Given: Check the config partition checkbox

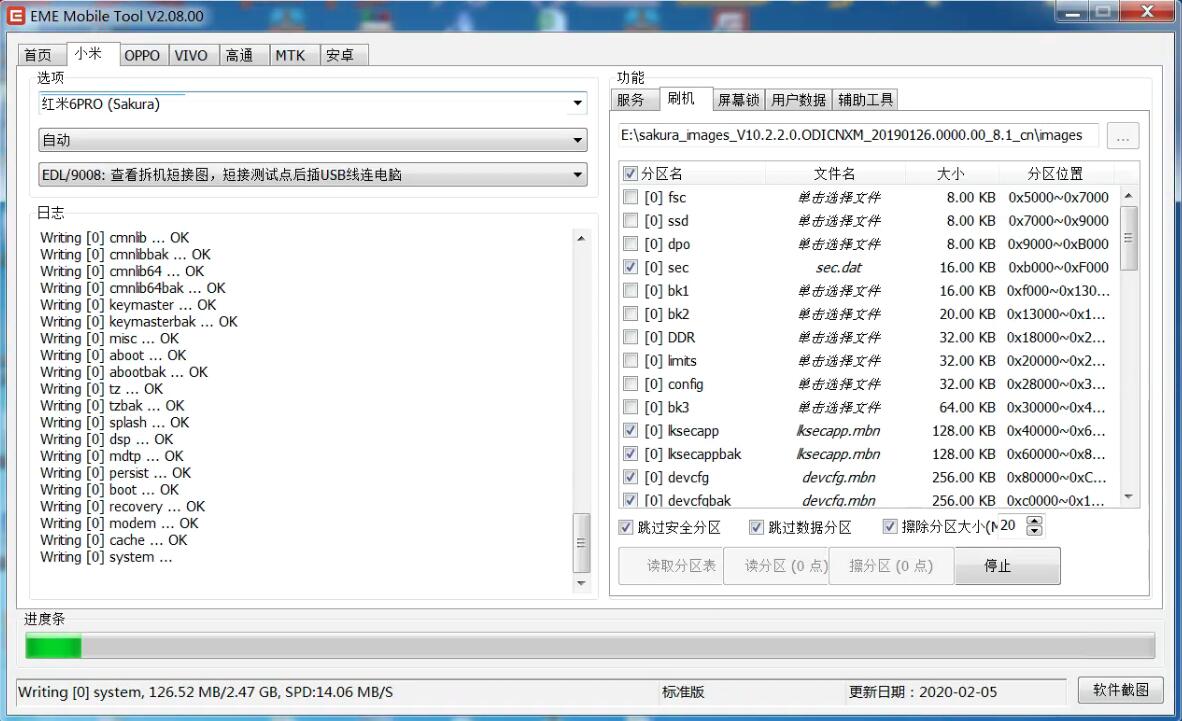Looking at the screenshot, I should tap(630, 384).
